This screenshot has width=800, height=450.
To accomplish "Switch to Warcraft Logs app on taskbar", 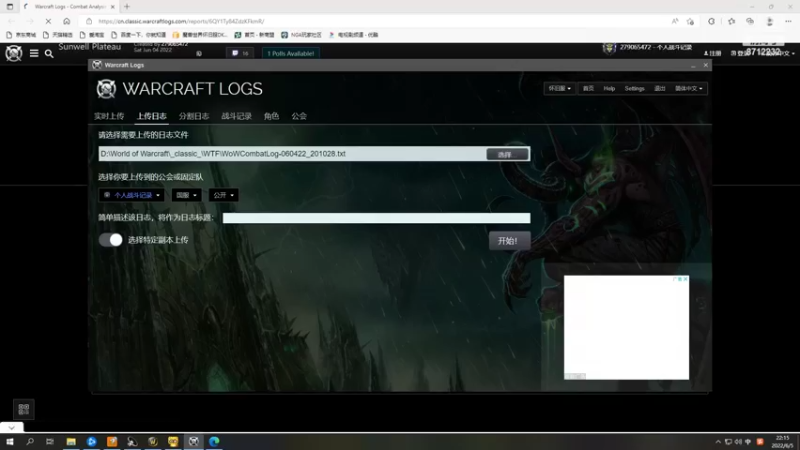I will click(193, 441).
